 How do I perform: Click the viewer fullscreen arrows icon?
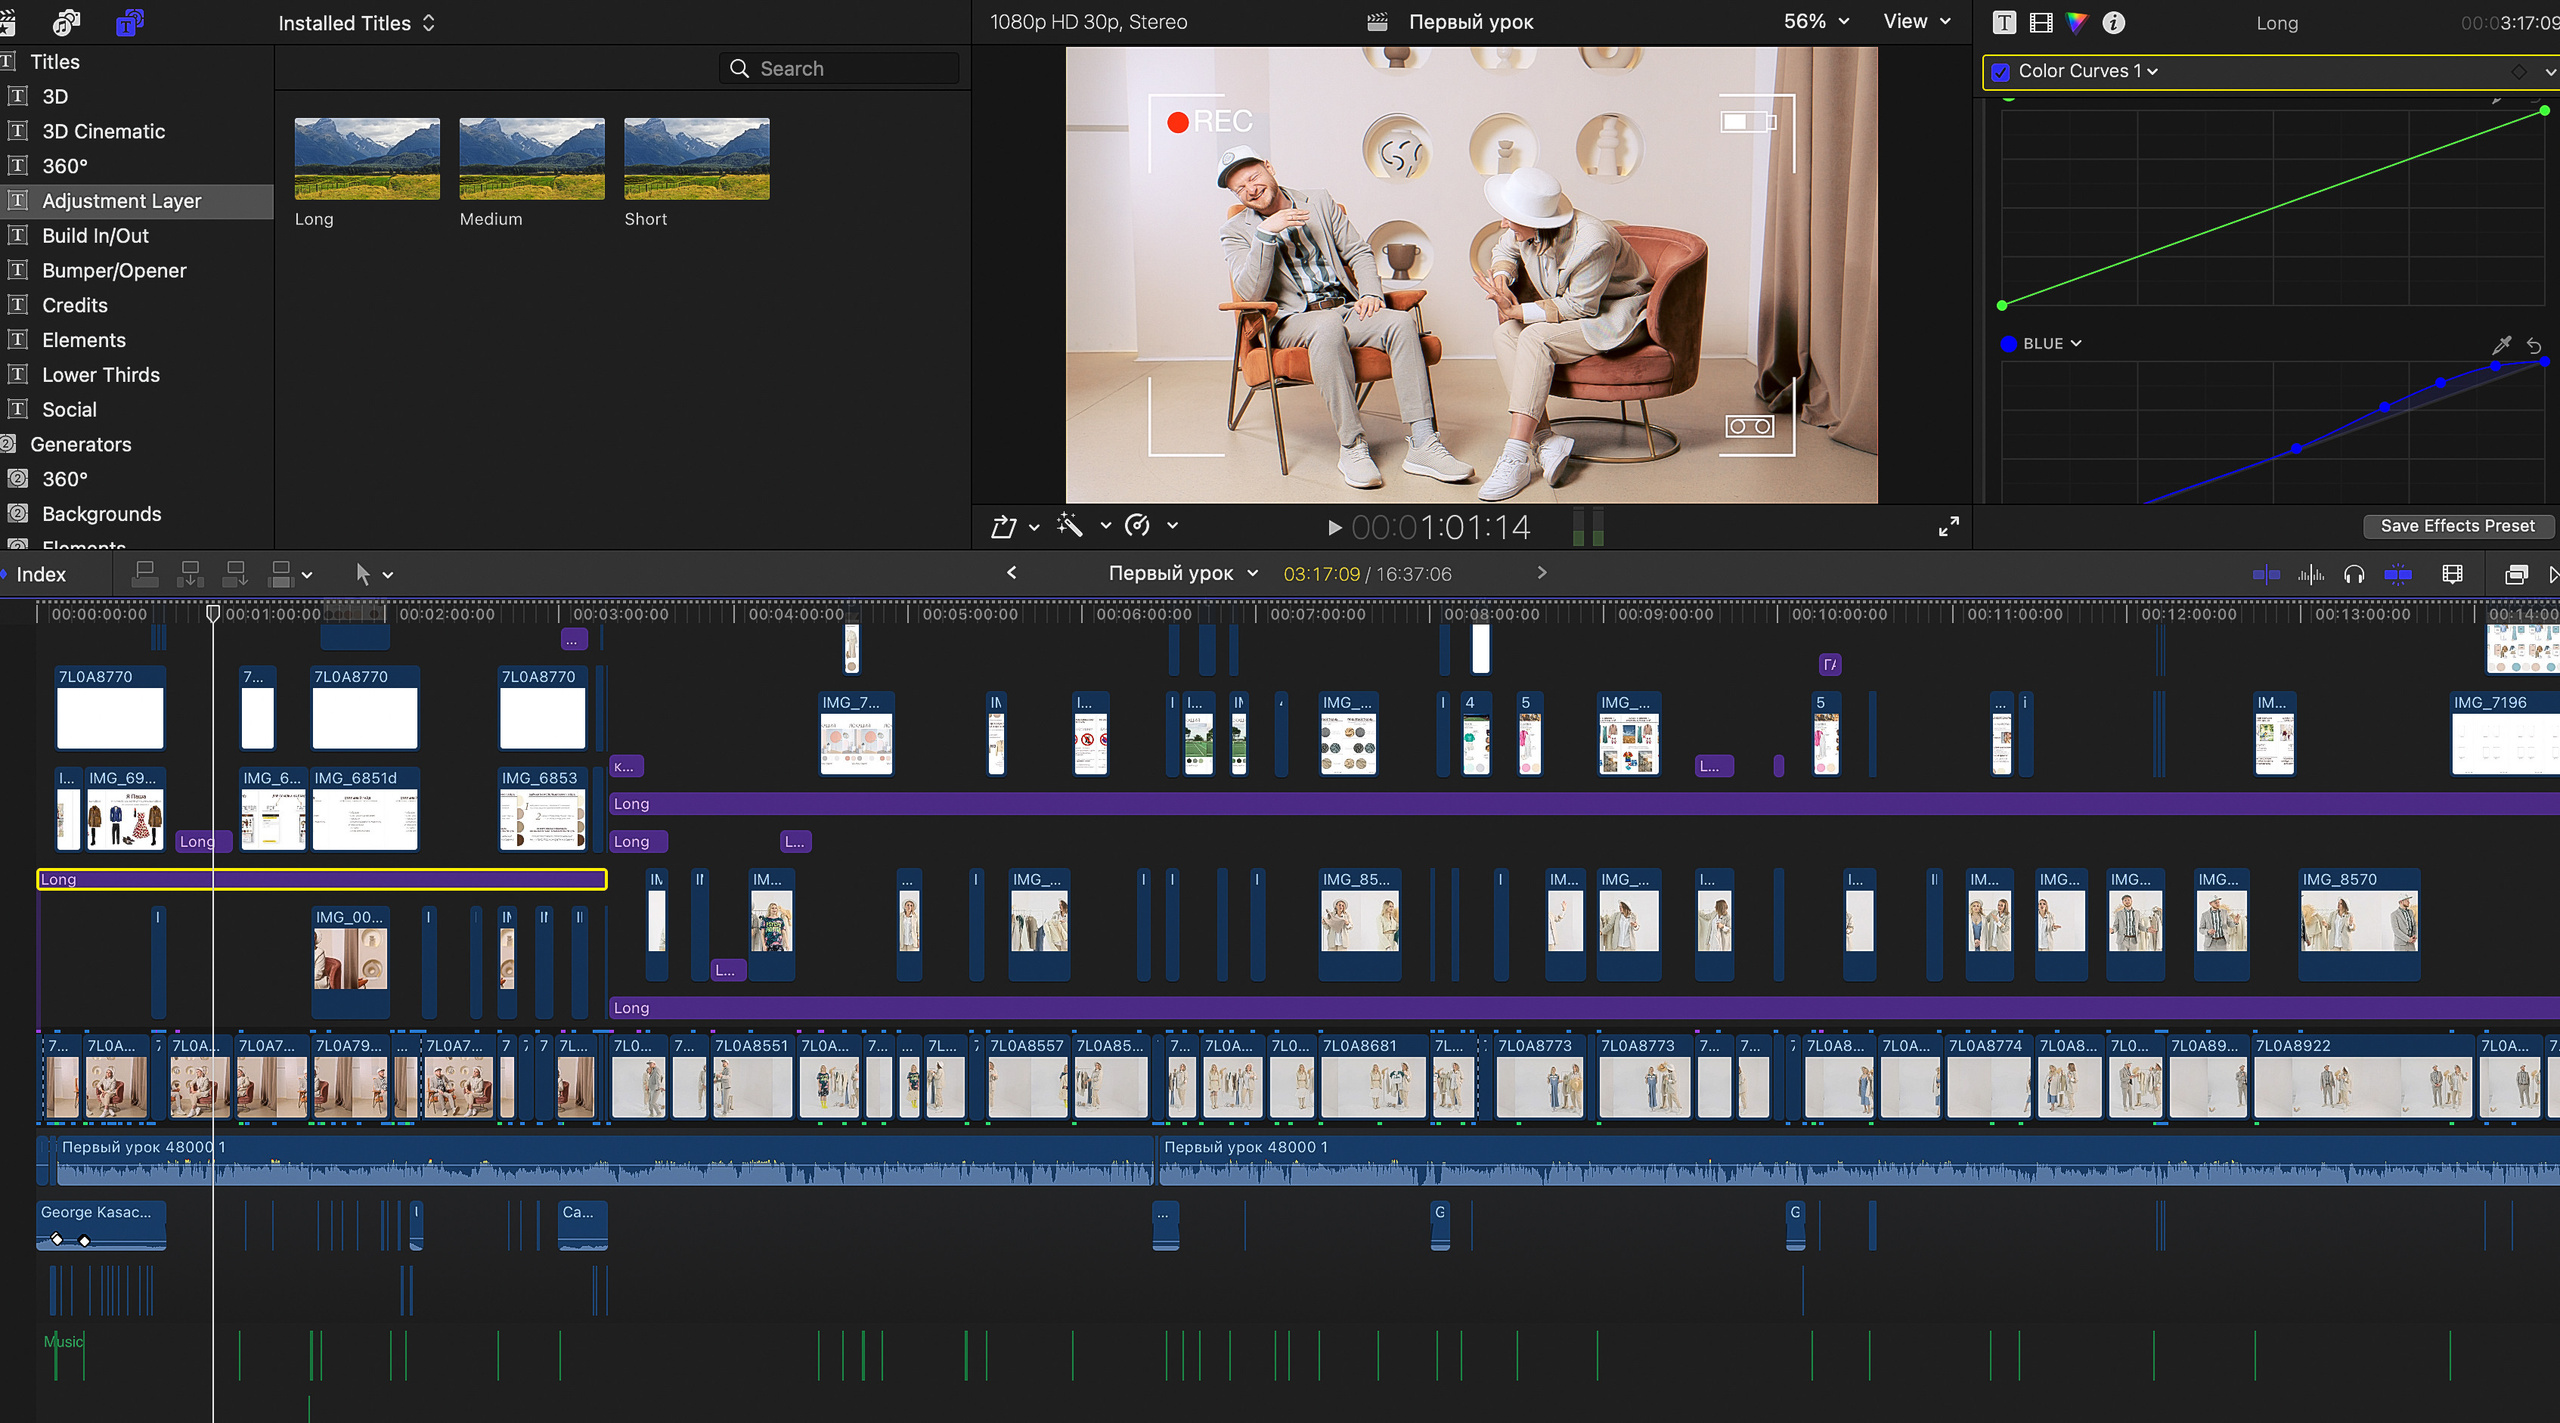coord(1948,526)
